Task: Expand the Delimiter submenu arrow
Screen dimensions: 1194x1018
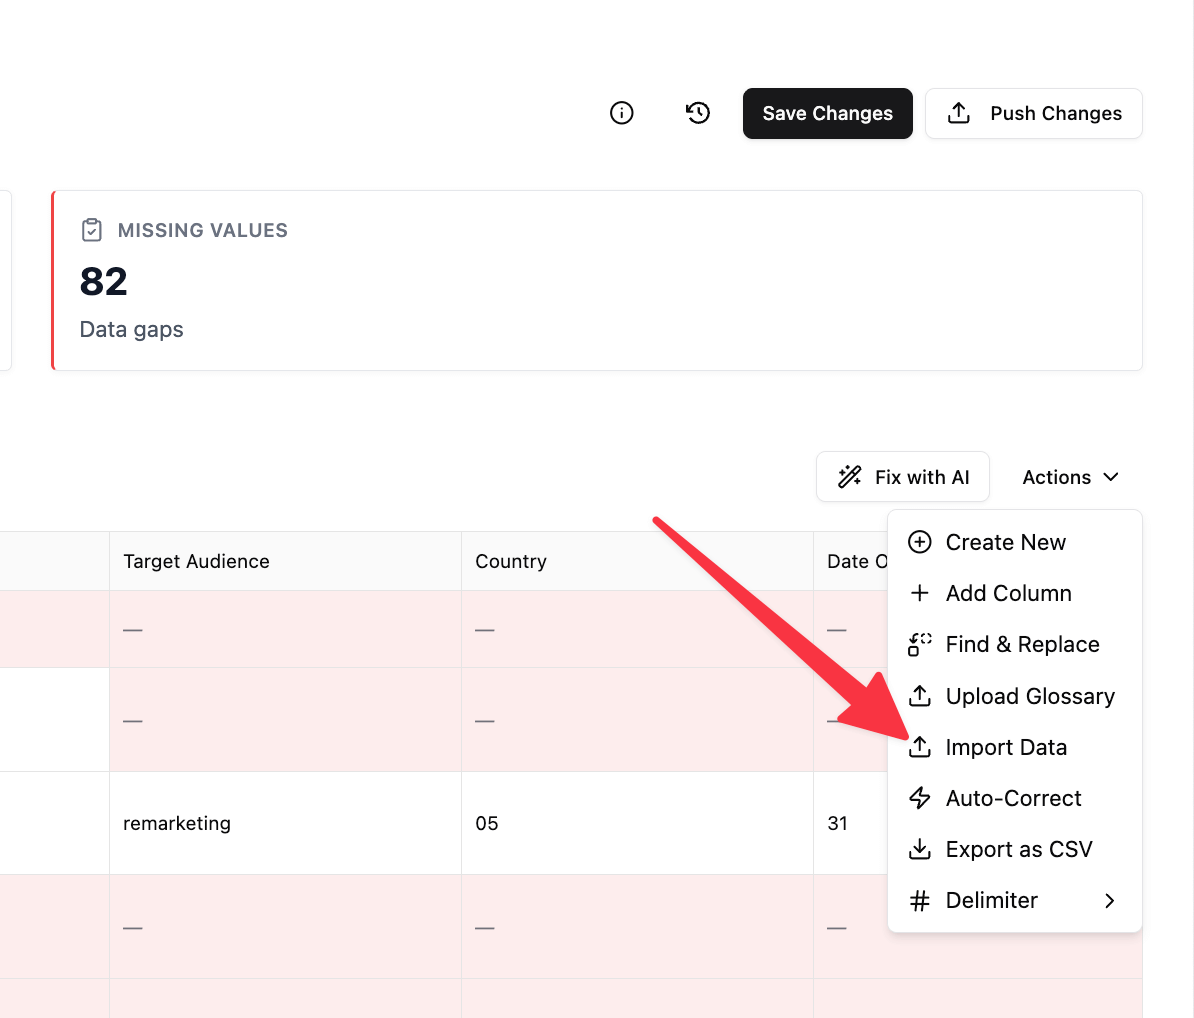Action: (x=1109, y=900)
